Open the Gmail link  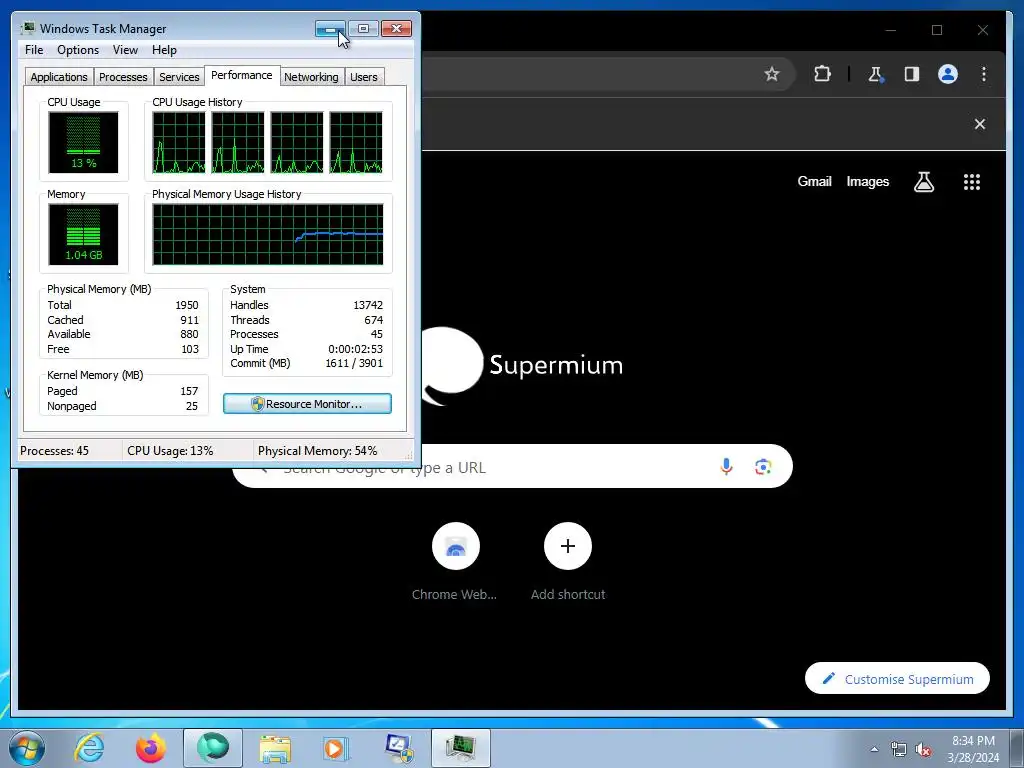814,182
